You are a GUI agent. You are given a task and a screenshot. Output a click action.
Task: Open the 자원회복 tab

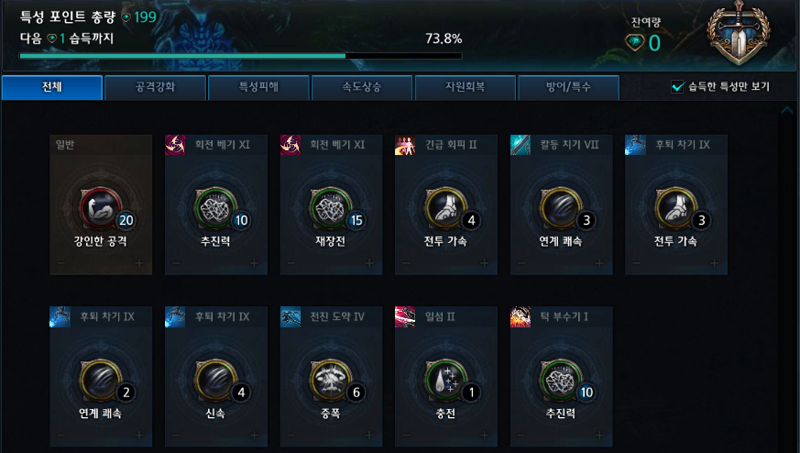coord(465,87)
